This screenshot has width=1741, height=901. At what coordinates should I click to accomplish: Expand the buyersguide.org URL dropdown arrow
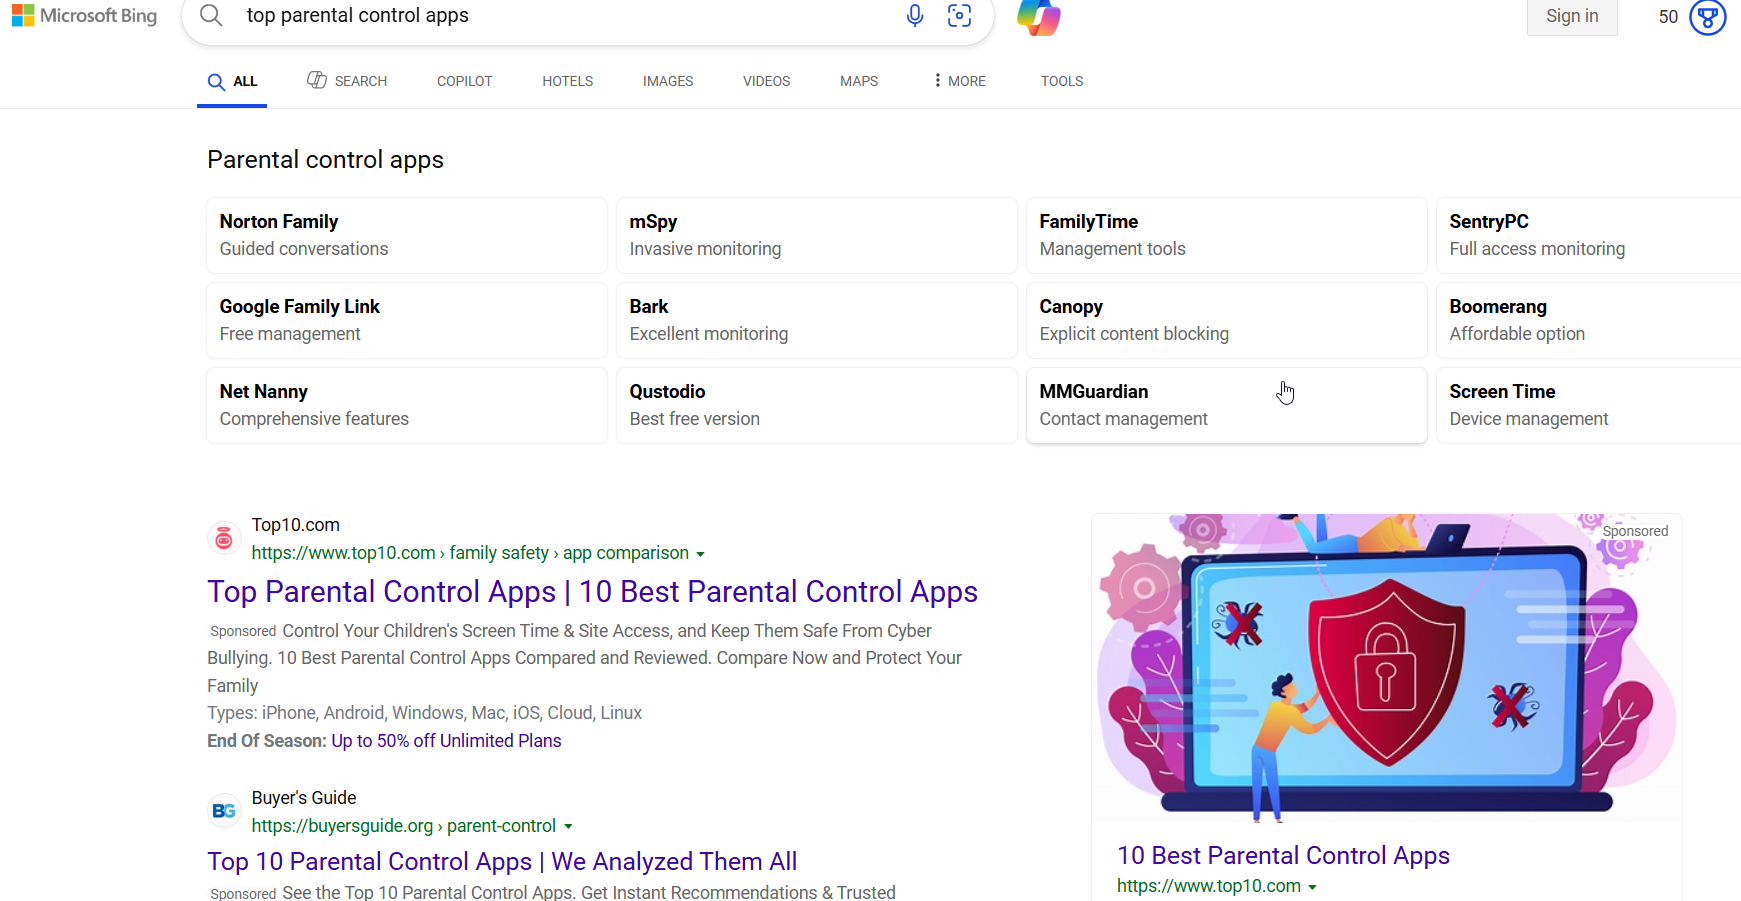568,827
